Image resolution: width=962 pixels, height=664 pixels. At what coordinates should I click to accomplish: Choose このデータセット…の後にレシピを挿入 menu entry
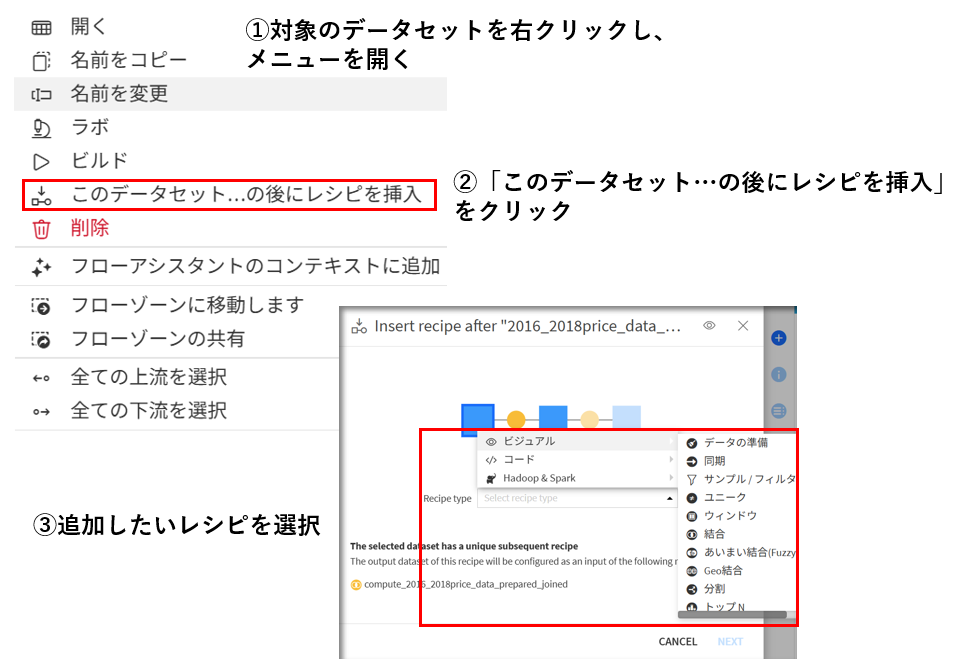click(x=246, y=195)
